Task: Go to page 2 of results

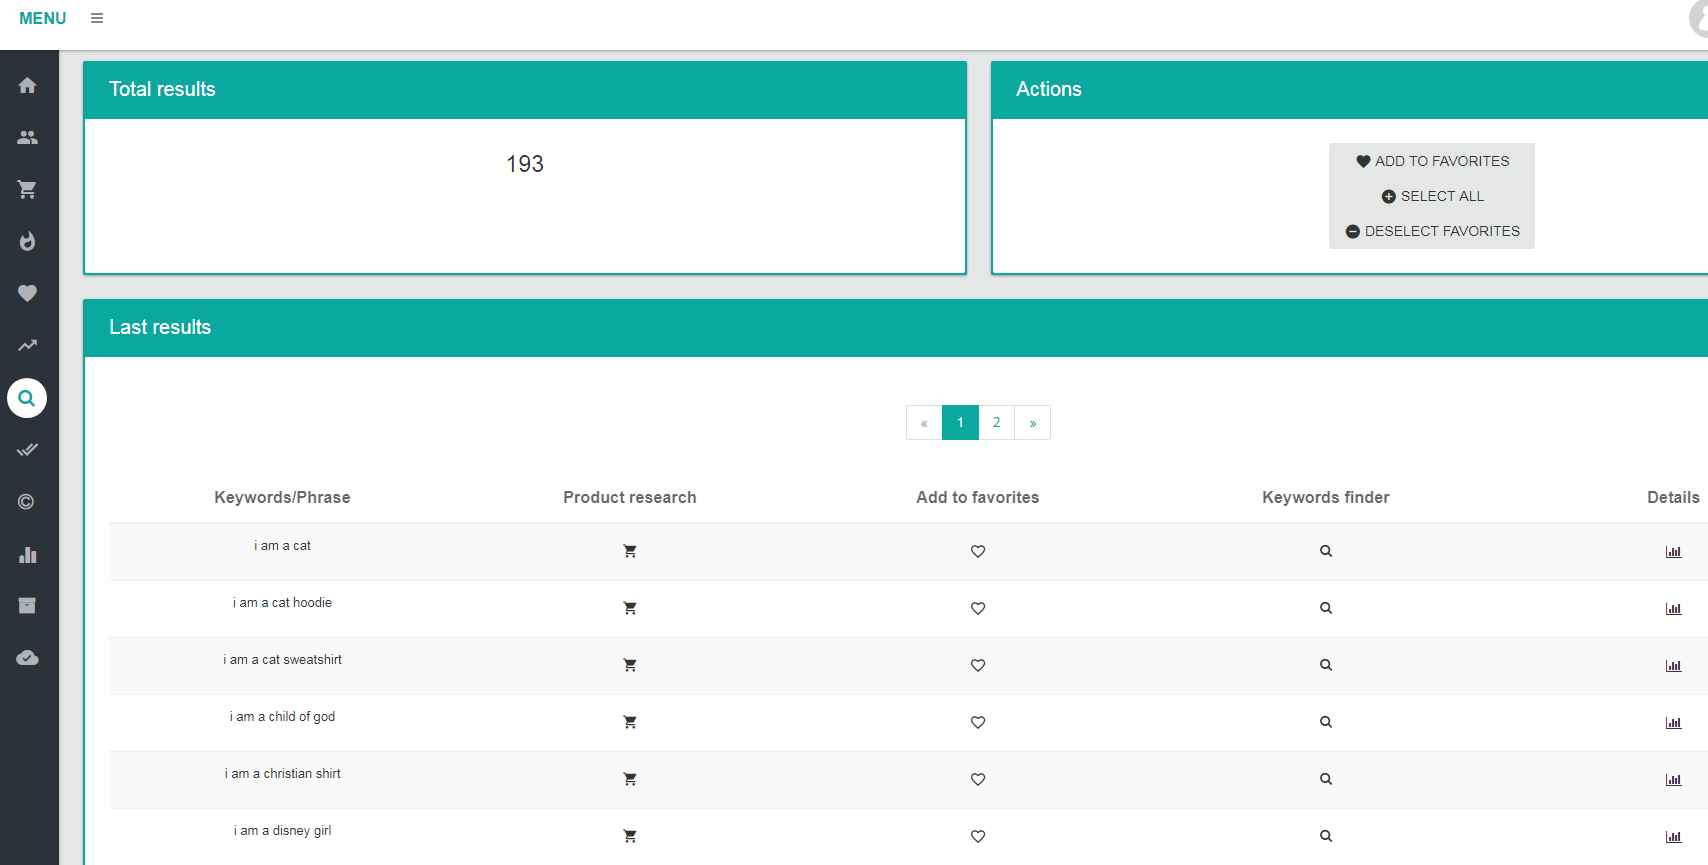Action: click(996, 423)
